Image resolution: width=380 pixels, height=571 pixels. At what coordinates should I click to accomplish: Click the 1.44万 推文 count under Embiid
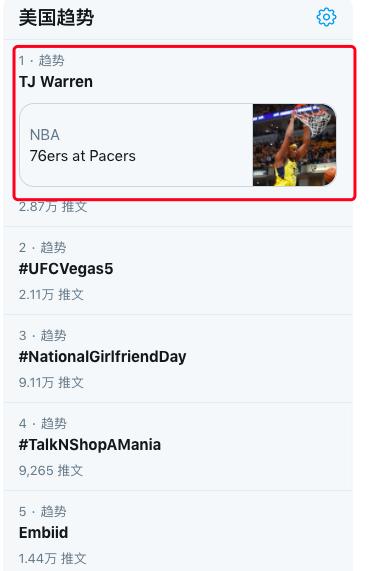[52, 558]
